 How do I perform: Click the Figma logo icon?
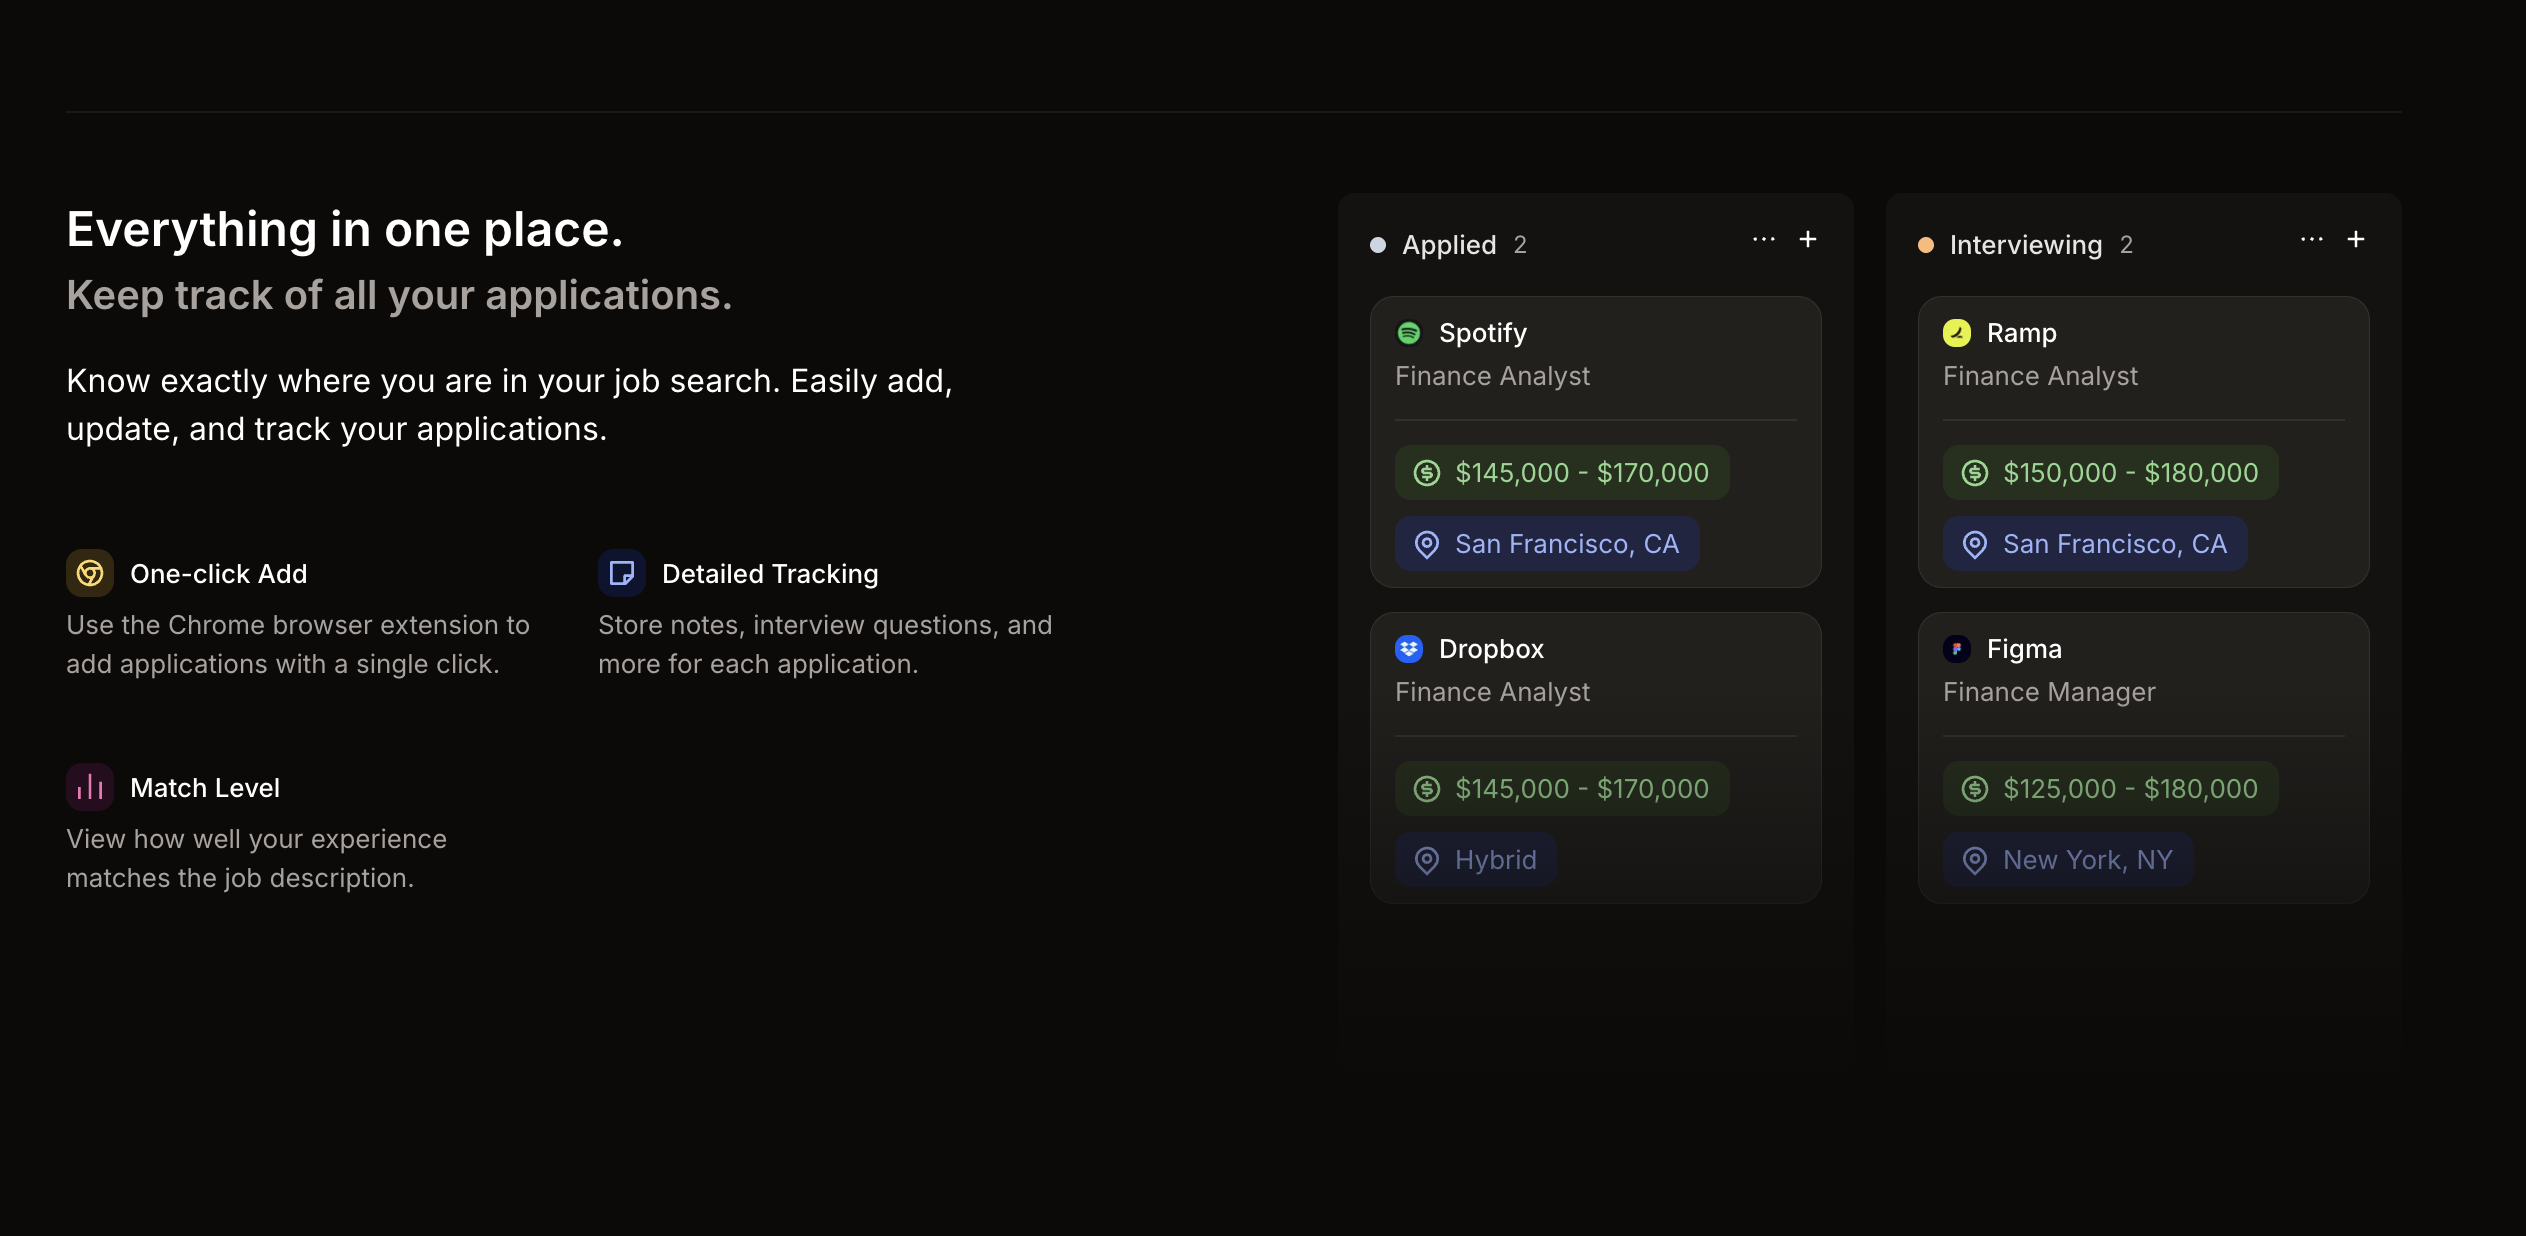pos(1957,649)
